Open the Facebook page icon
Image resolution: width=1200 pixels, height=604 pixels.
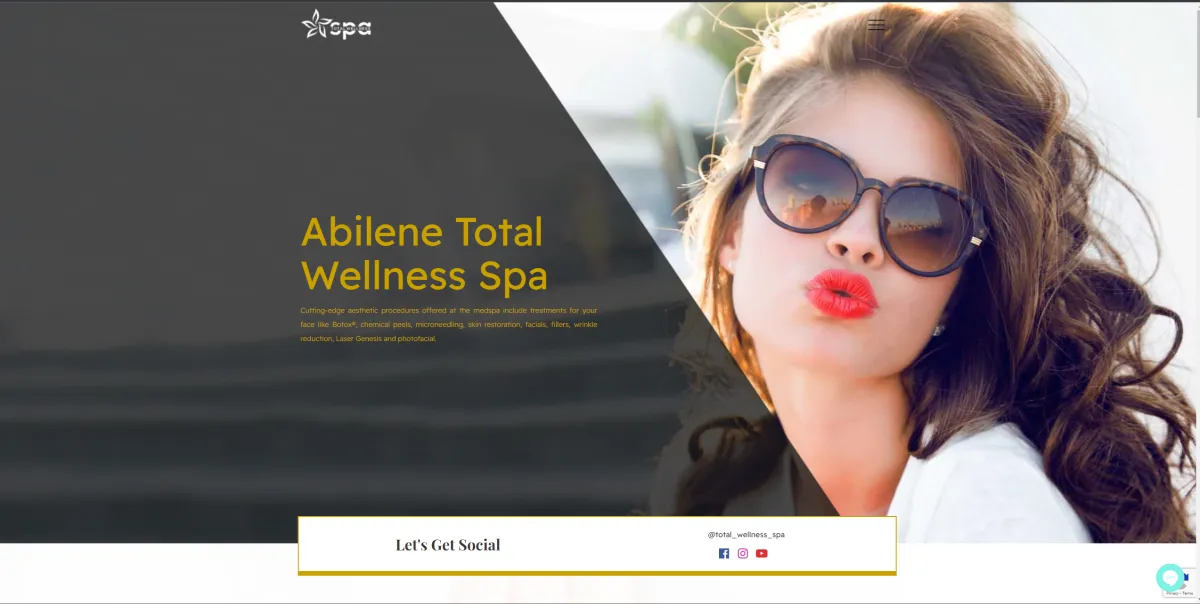724,553
